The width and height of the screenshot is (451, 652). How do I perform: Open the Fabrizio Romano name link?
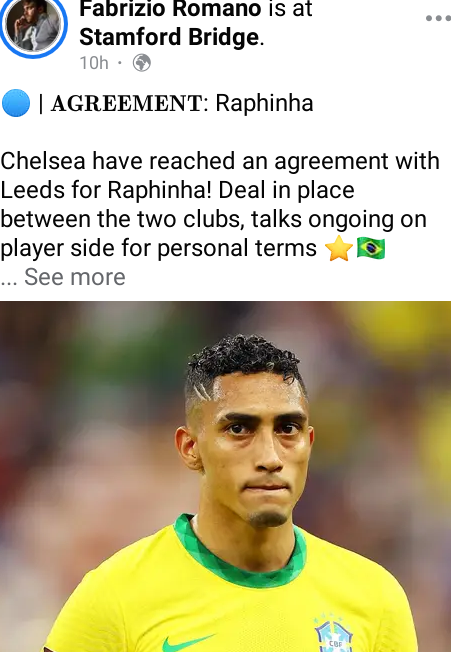pos(170,9)
